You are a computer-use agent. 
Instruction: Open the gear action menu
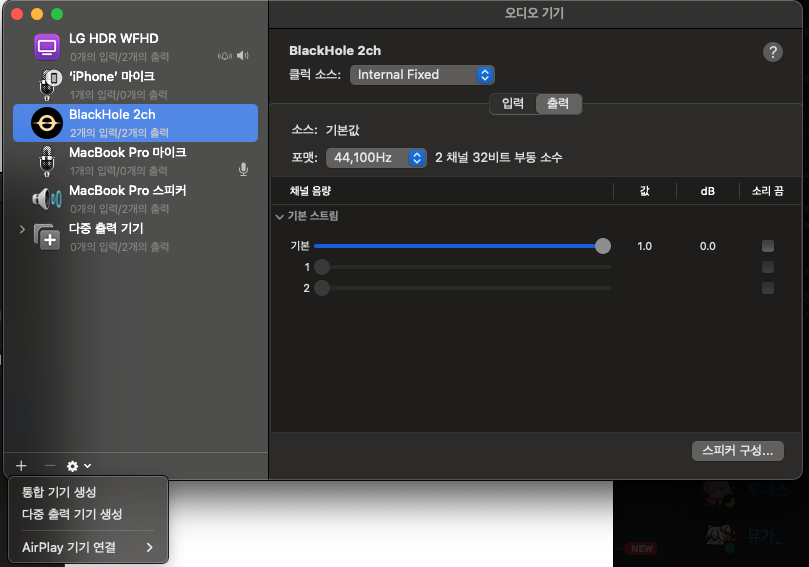(x=79, y=466)
